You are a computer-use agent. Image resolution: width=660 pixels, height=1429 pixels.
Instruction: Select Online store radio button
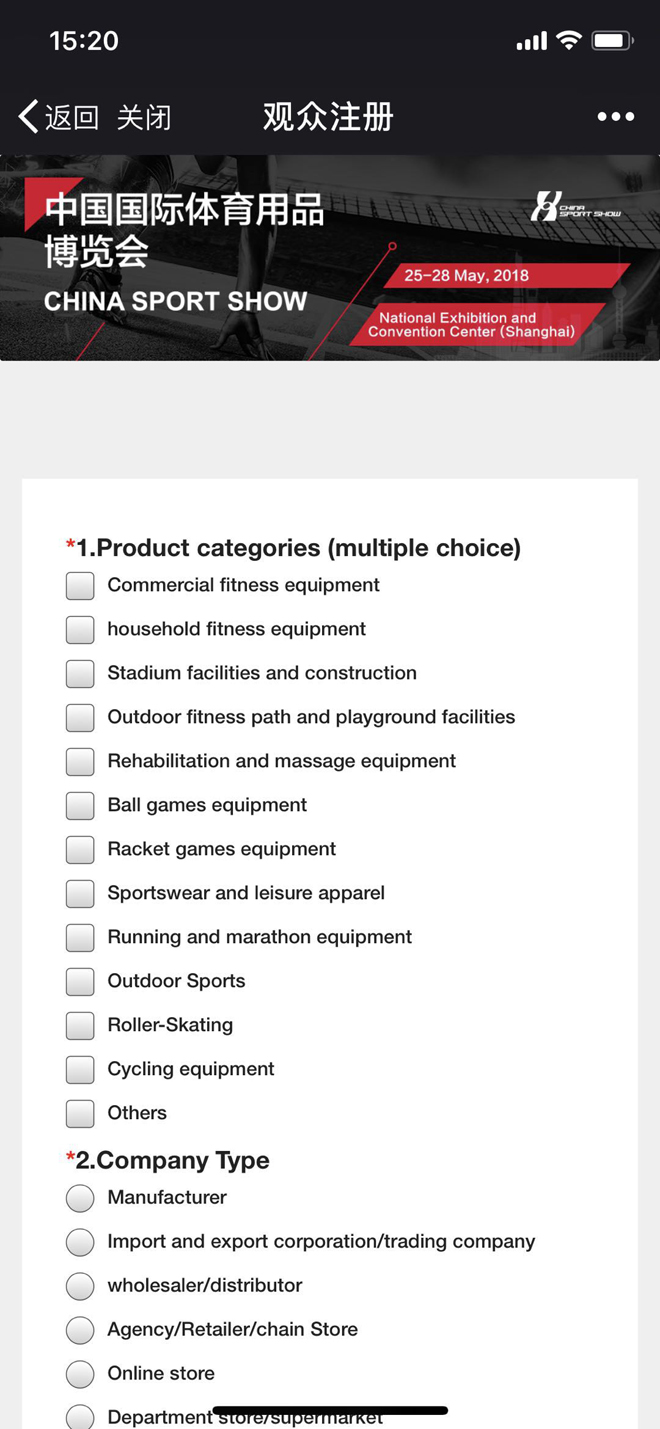point(80,1374)
